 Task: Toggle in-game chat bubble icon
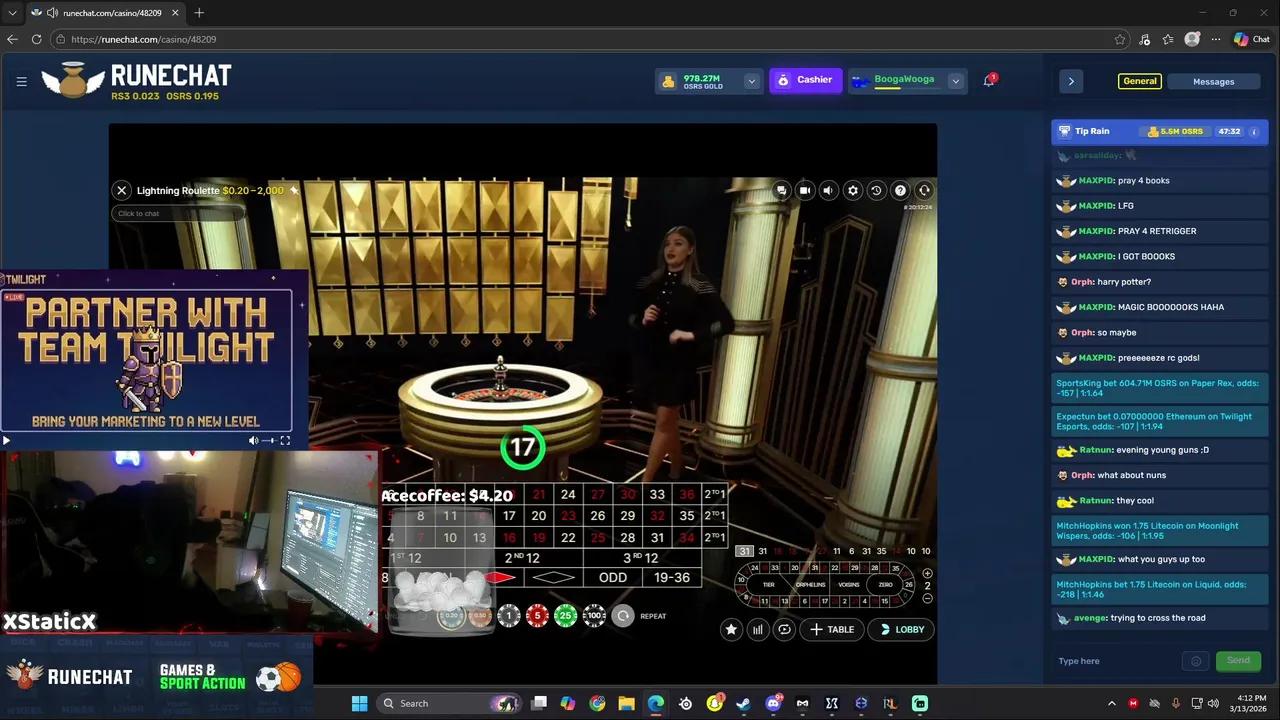(x=781, y=190)
